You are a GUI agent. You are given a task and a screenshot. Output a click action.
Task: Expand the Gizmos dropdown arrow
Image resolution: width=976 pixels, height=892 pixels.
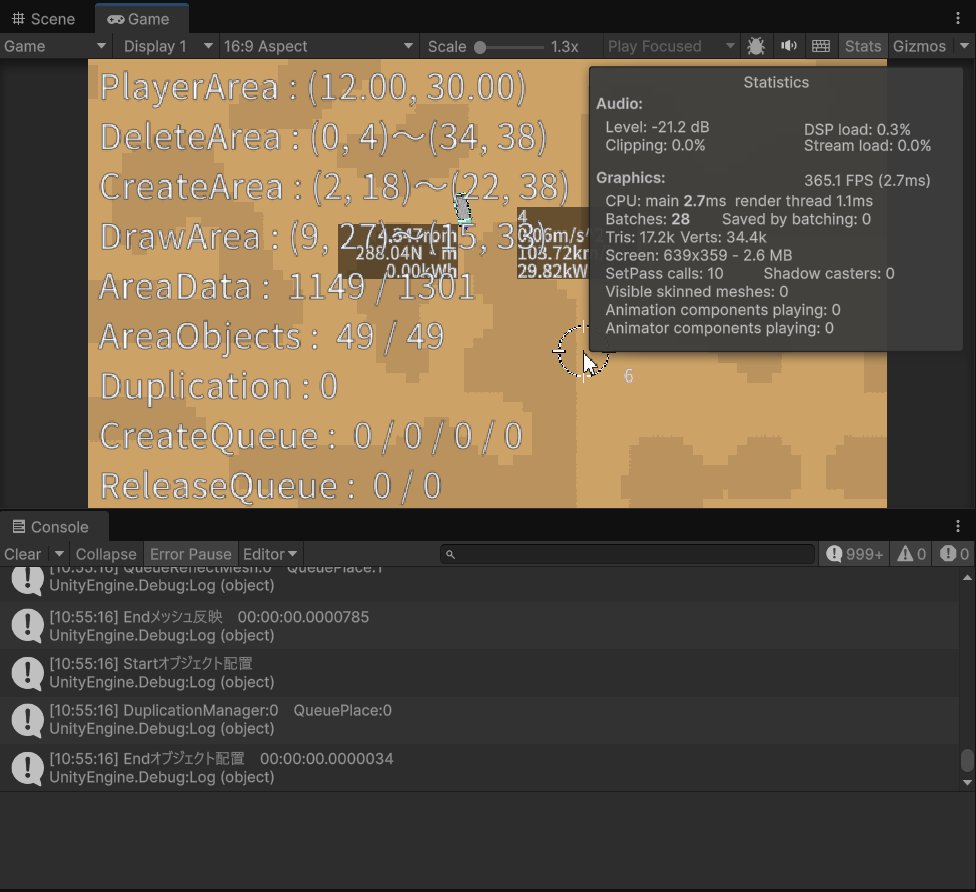(964, 46)
